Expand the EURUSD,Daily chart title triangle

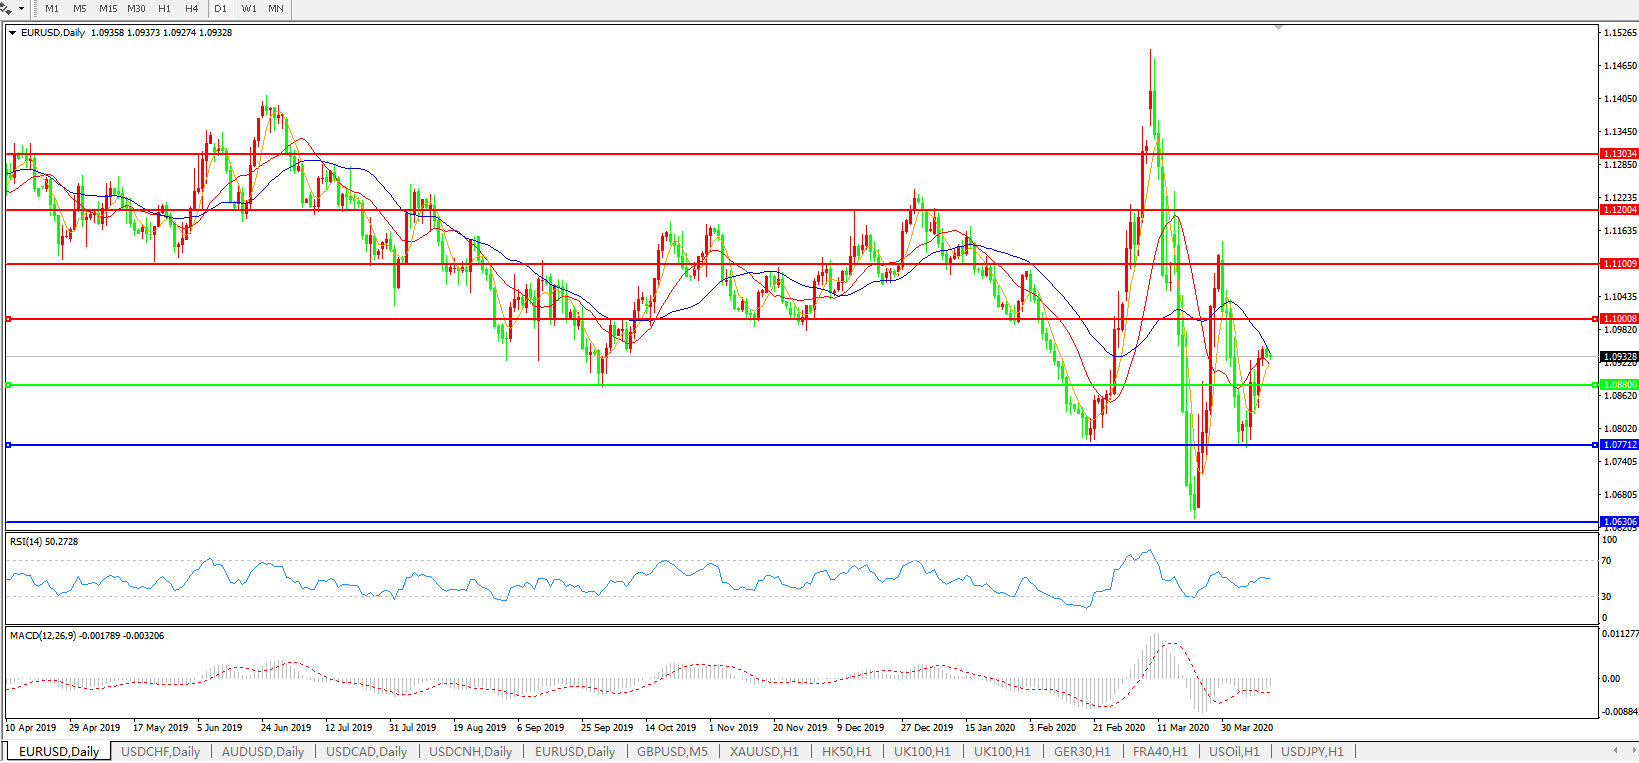13,33
